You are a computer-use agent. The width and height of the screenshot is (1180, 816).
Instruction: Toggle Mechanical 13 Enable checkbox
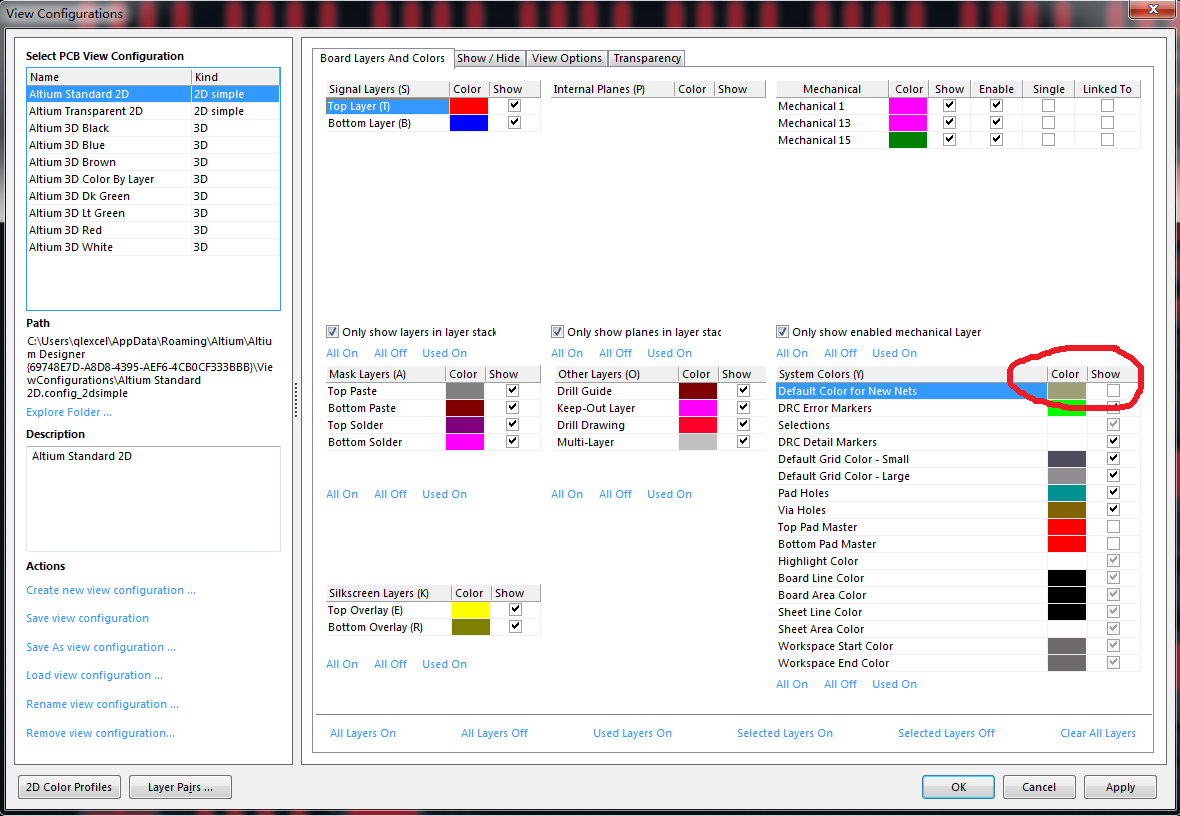pyautogui.click(x=996, y=122)
